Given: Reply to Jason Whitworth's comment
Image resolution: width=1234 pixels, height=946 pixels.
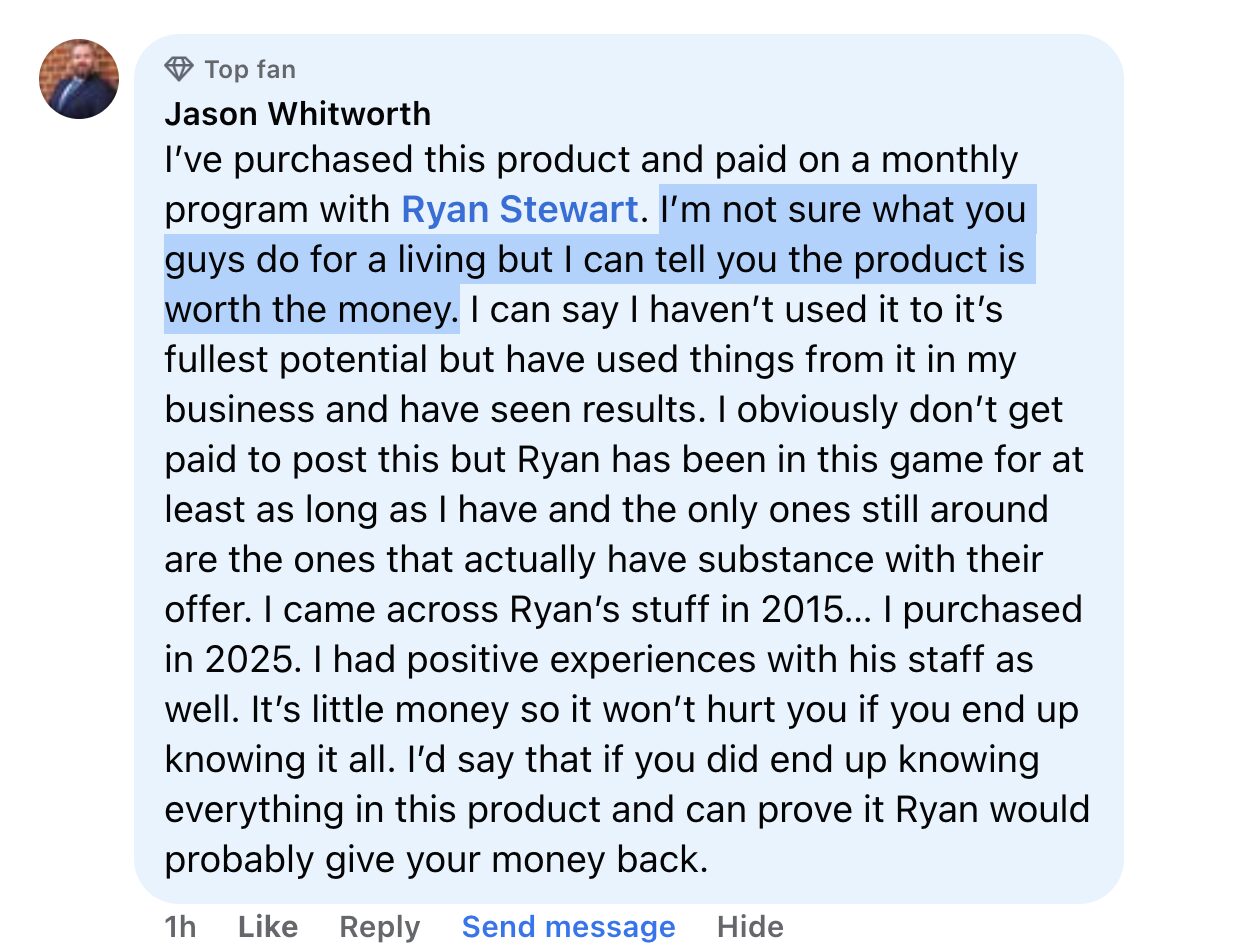Looking at the screenshot, I should [380, 927].
